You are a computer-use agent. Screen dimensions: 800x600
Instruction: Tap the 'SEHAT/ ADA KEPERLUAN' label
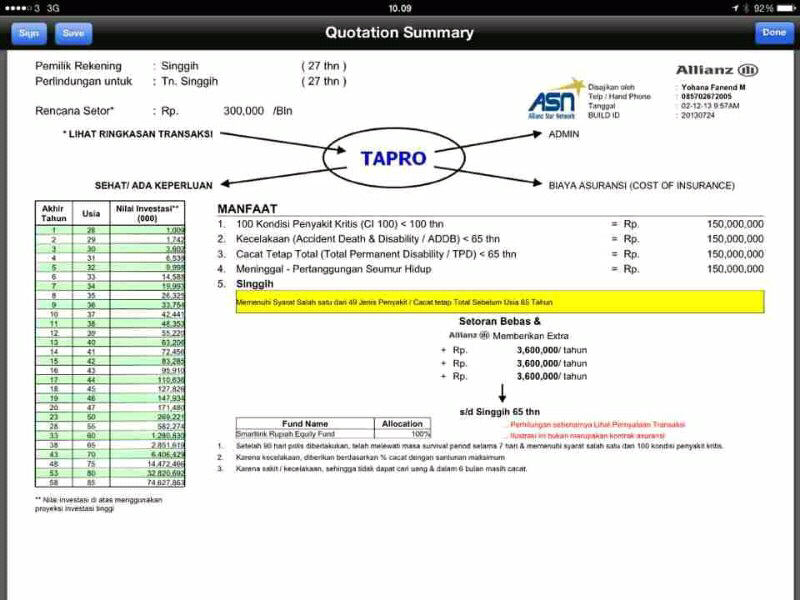(x=154, y=186)
